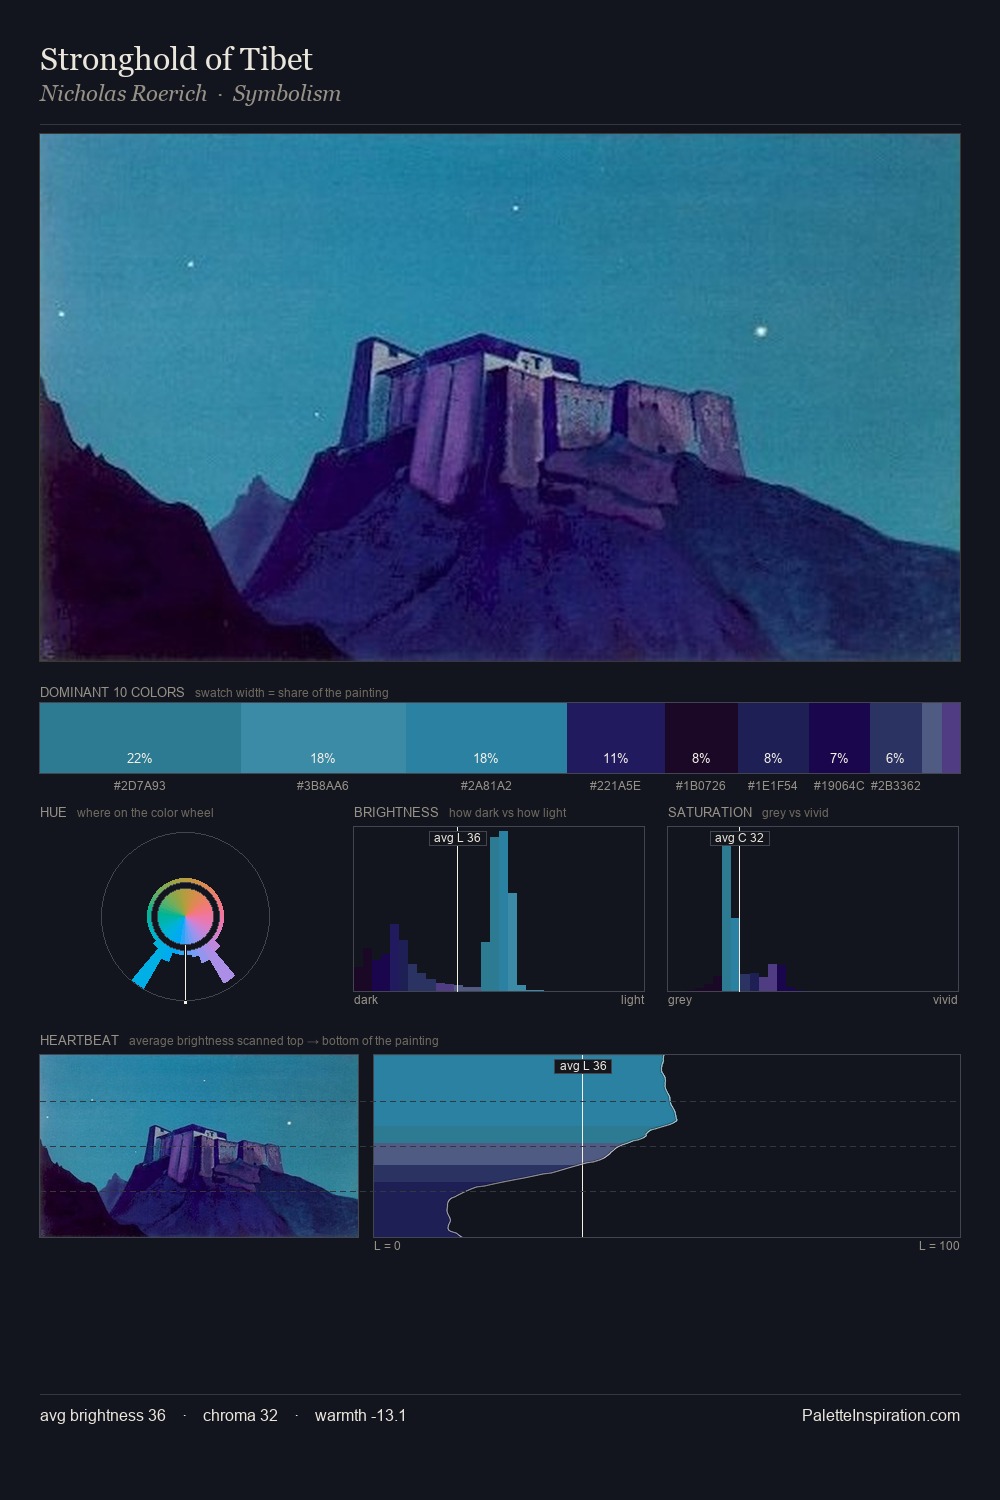Viewport: 1000px width, 1500px height.
Task: Click the BRIGHTNESS section heading
Action: click(396, 812)
